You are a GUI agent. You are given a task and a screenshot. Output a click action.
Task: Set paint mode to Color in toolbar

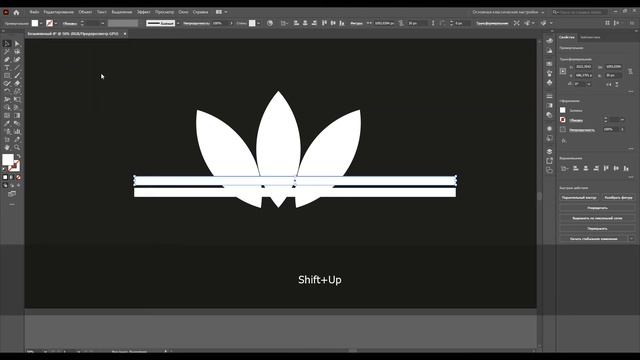(5, 177)
